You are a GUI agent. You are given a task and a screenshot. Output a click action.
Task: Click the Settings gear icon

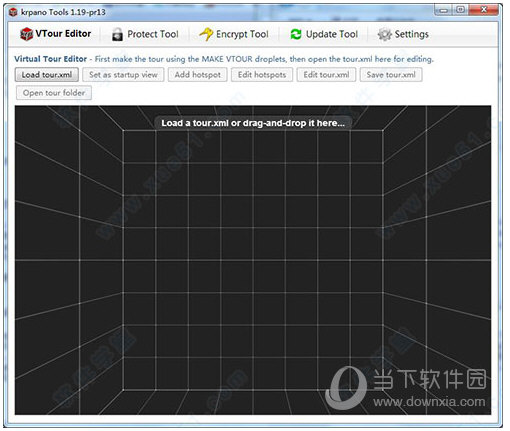tap(384, 34)
